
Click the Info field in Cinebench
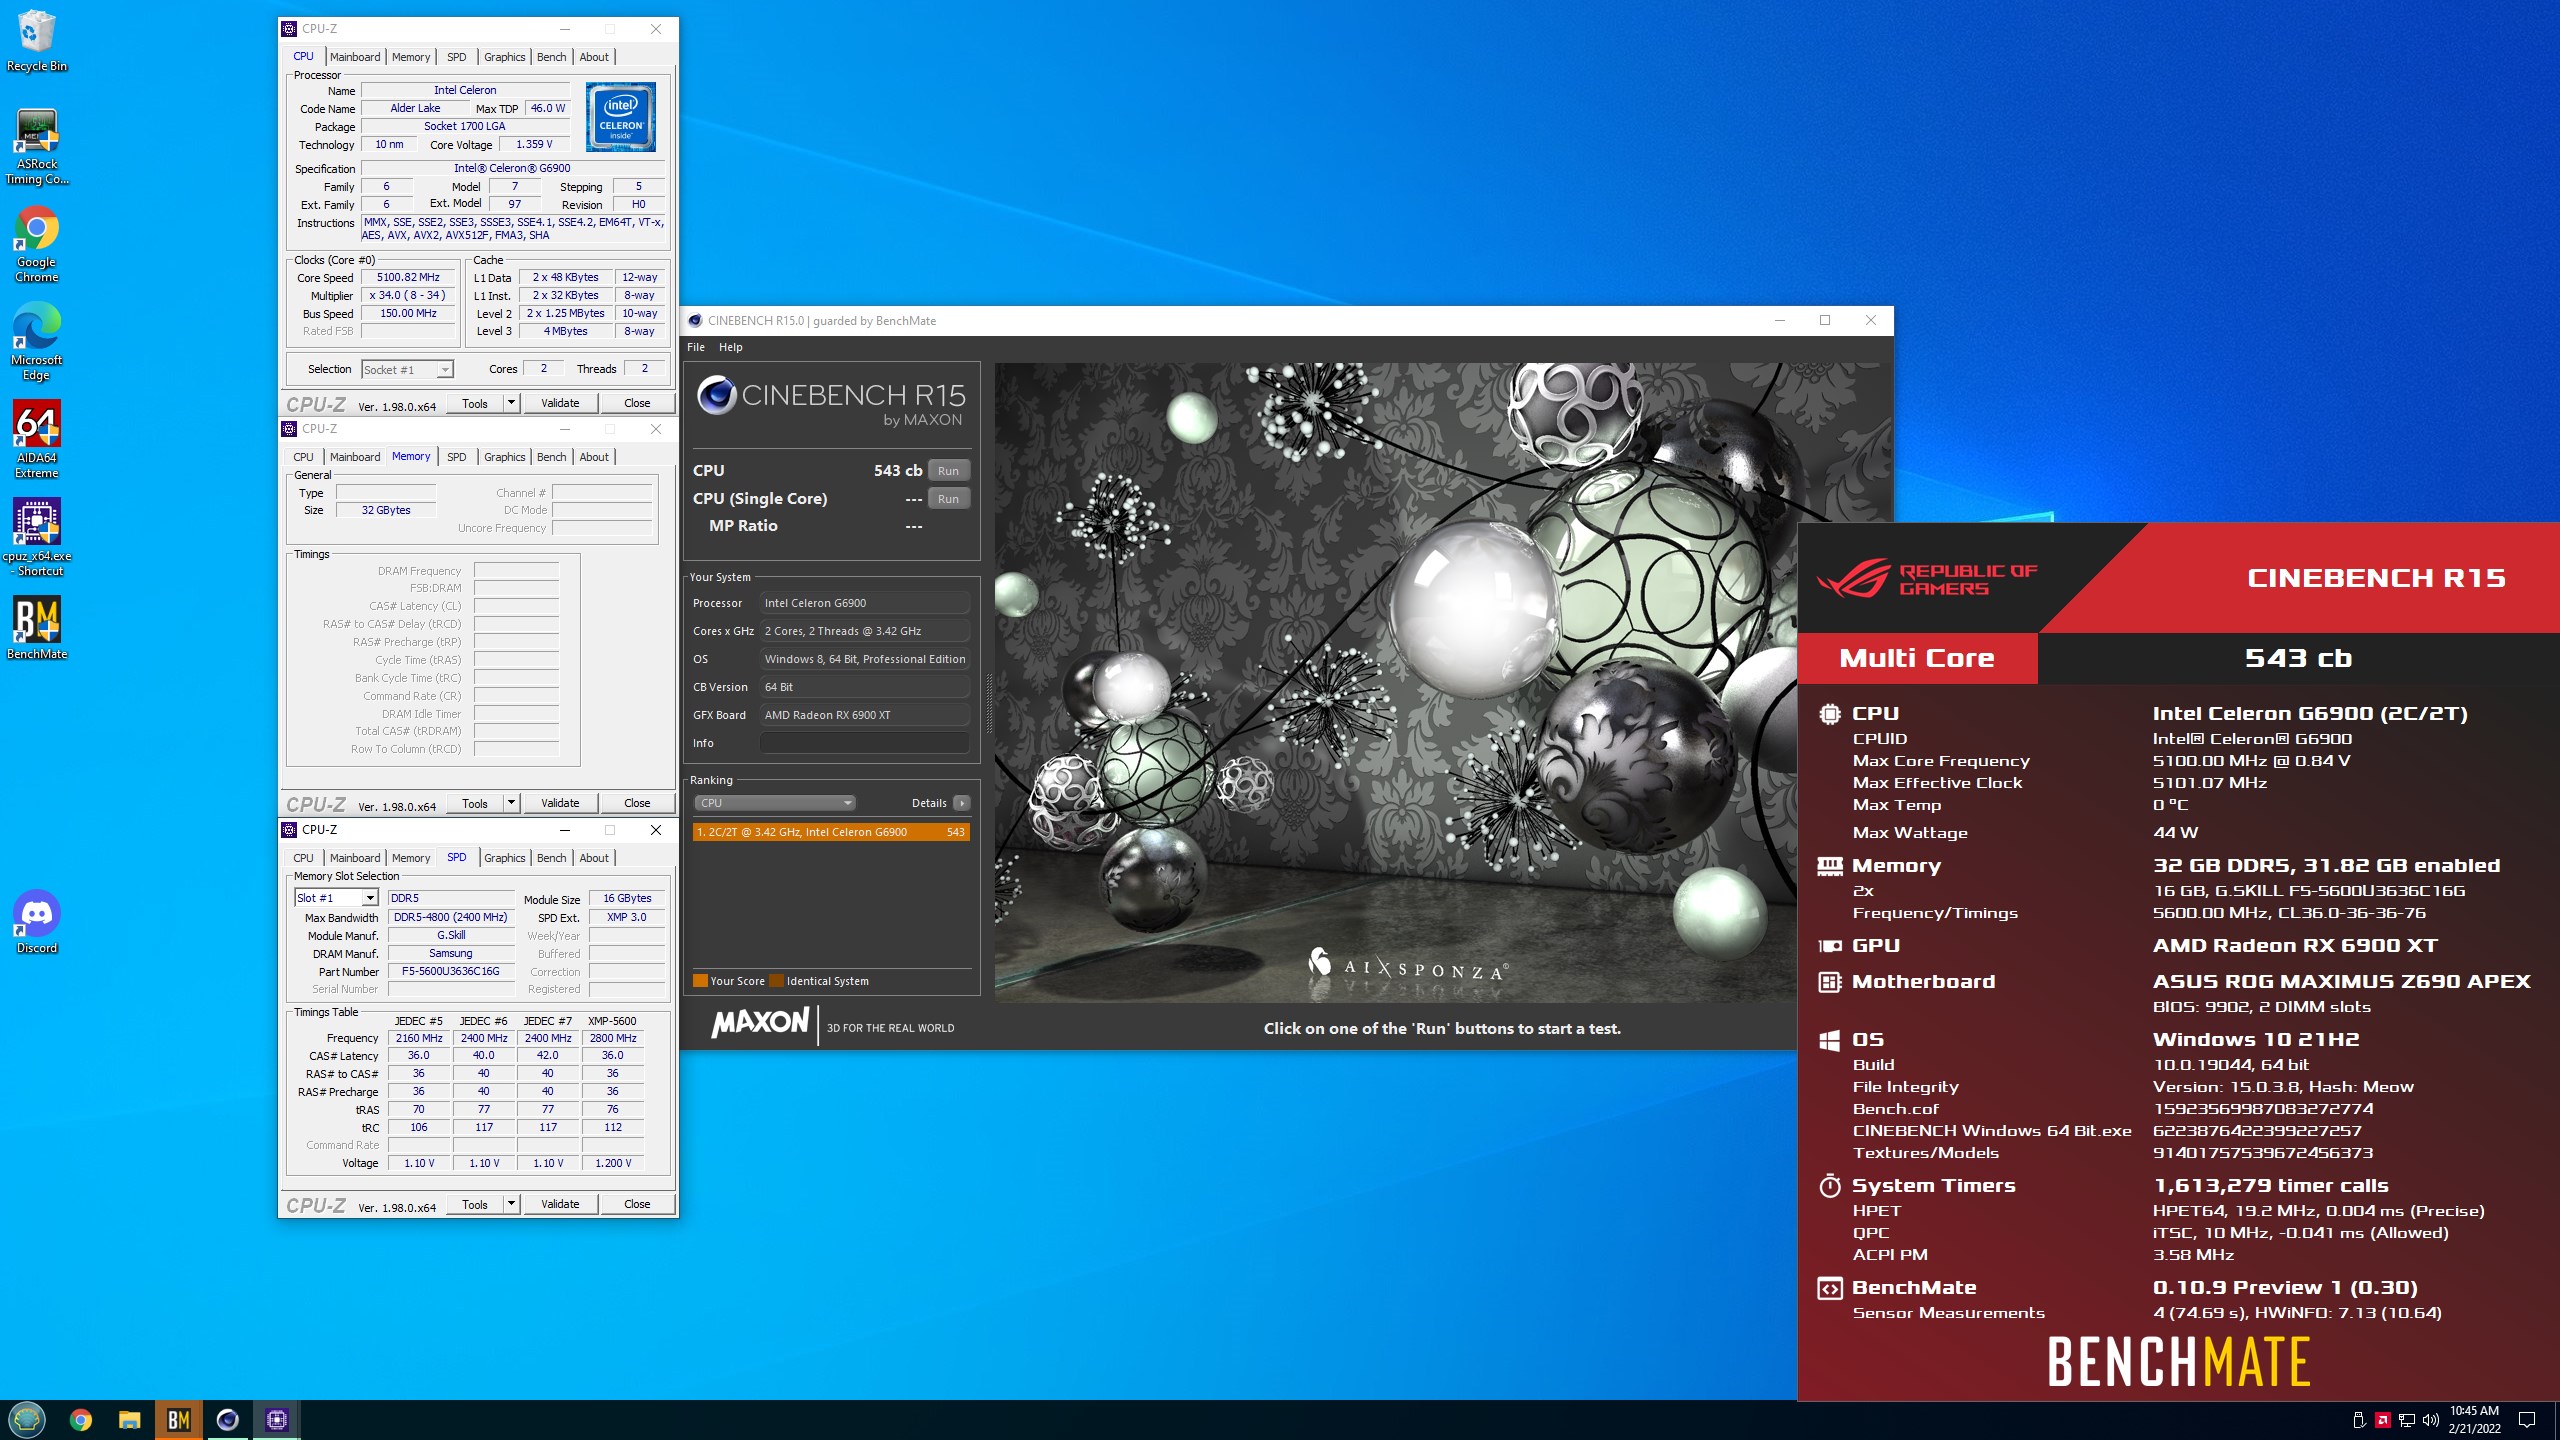[x=864, y=743]
